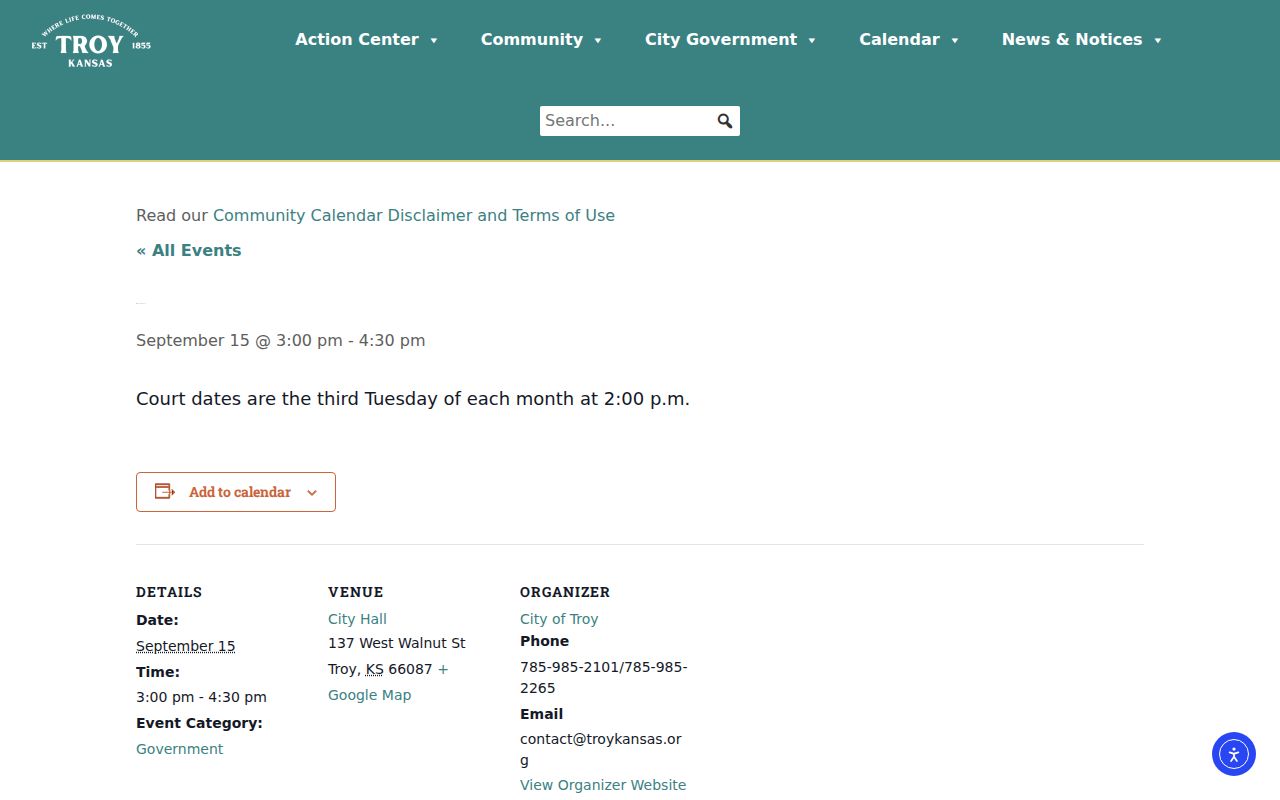Open Community Calendar Disclaimer and Terms link
Image resolution: width=1280 pixels, height=800 pixels.
point(414,215)
